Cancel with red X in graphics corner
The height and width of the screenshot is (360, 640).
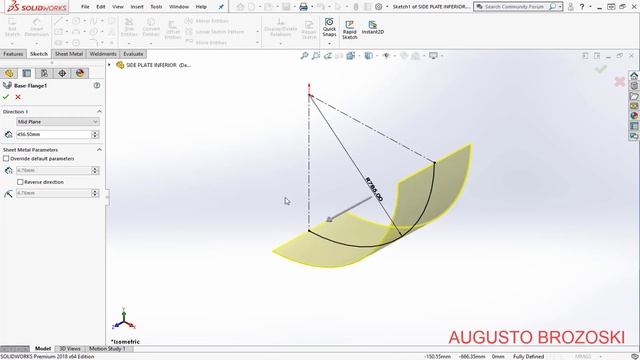[x=620, y=81]
